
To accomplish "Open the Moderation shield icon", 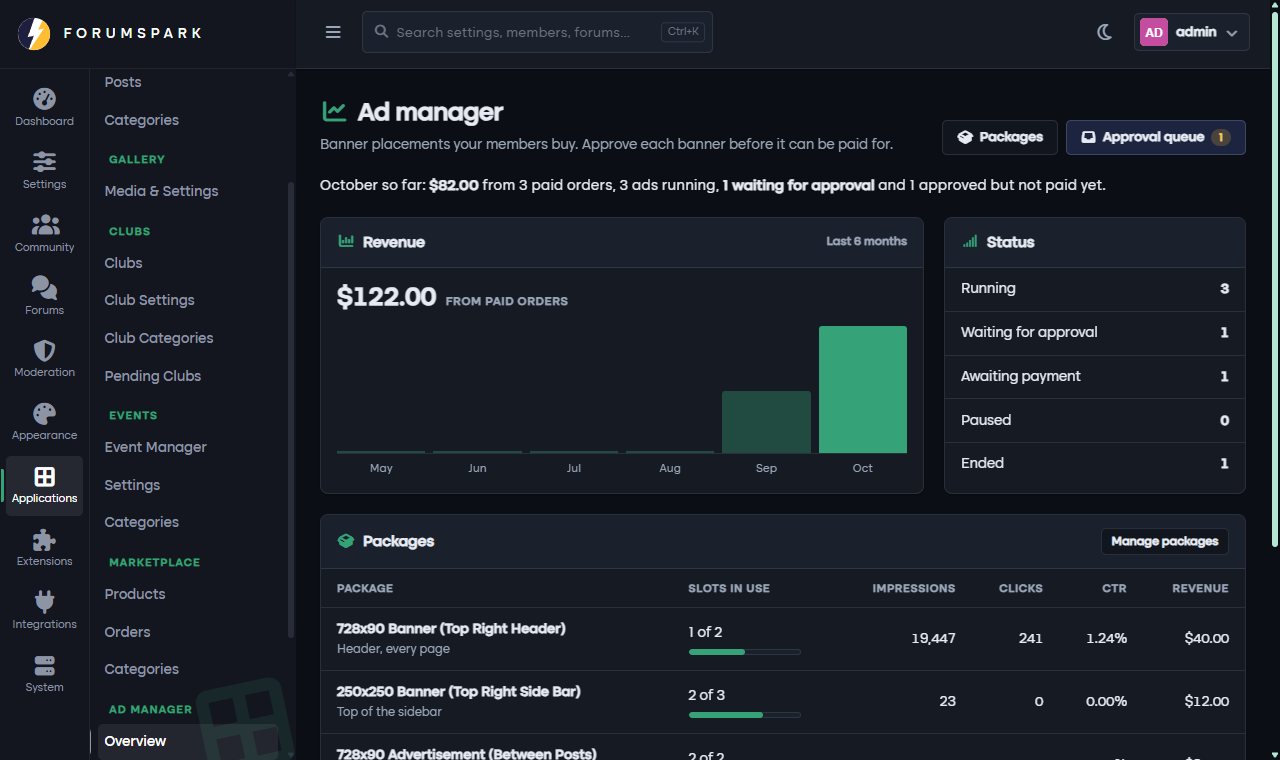I will 44,351.
